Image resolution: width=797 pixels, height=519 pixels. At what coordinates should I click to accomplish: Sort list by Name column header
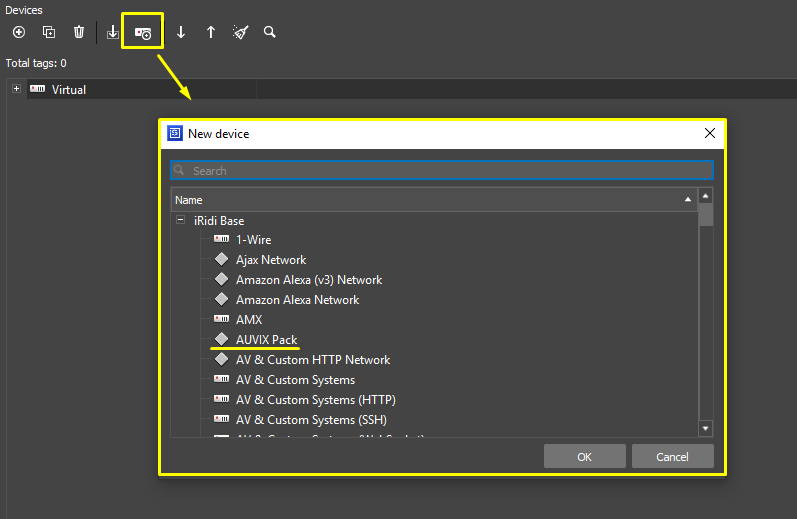click(434, 200)
